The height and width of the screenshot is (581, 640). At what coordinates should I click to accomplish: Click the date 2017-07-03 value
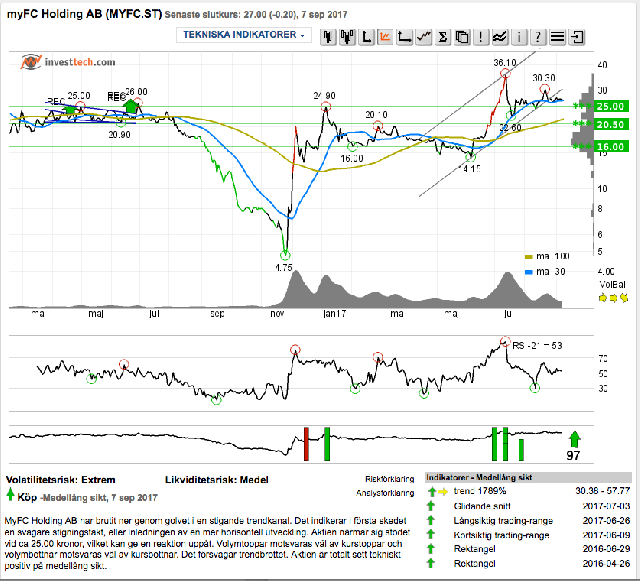click(607, 506)
